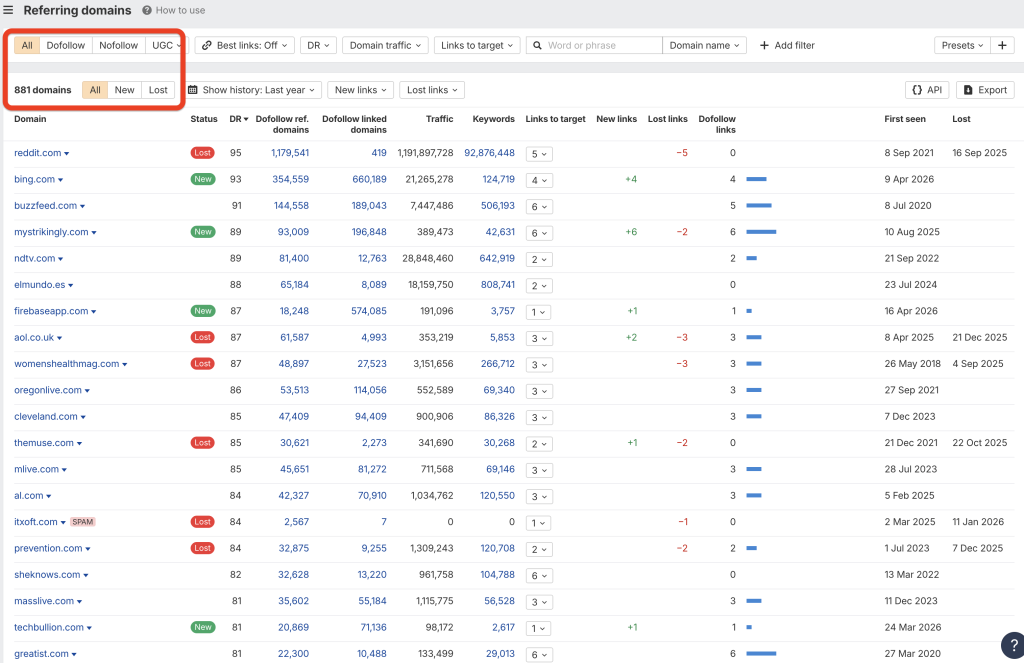Open the Domain traffic filter
1024x663 pixels.
click(x=385, y=45)
